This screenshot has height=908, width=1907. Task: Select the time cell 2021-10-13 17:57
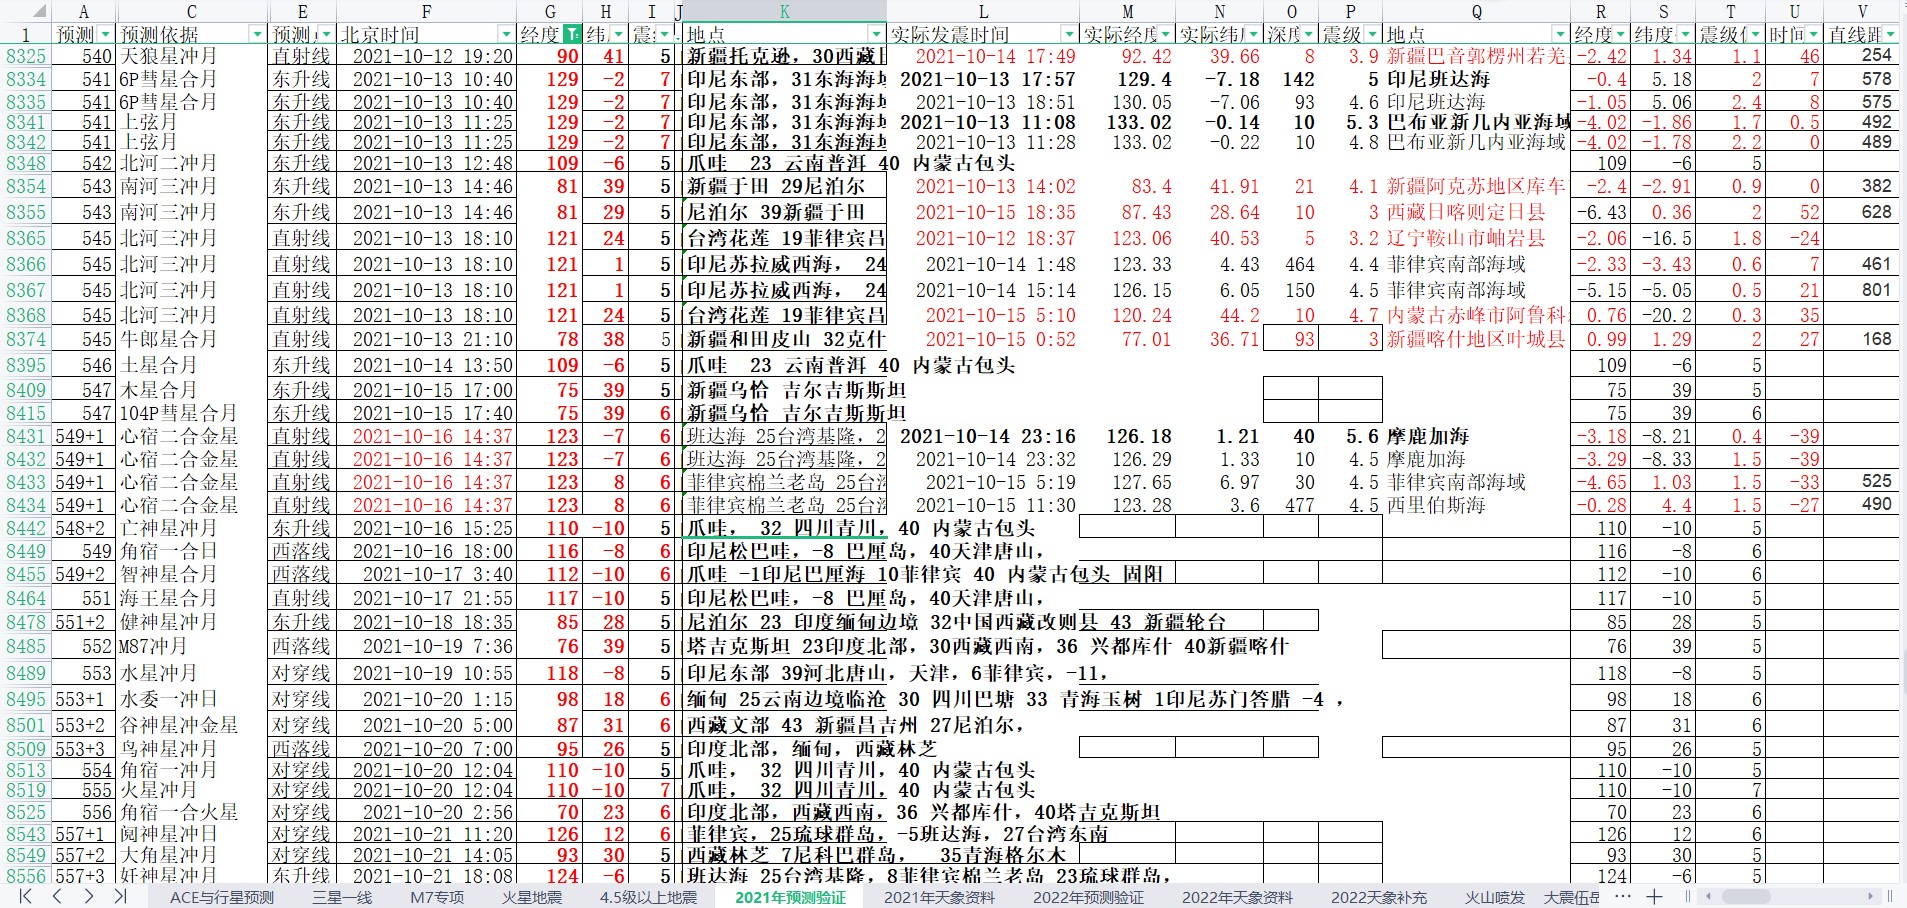[x=983, y=79]
